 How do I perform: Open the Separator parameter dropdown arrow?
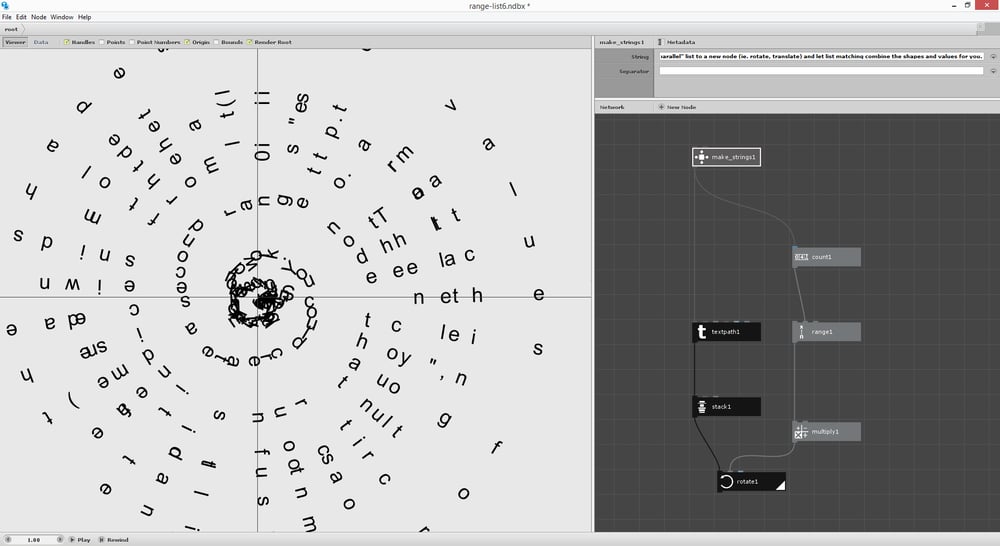click(x=993, y=71)
